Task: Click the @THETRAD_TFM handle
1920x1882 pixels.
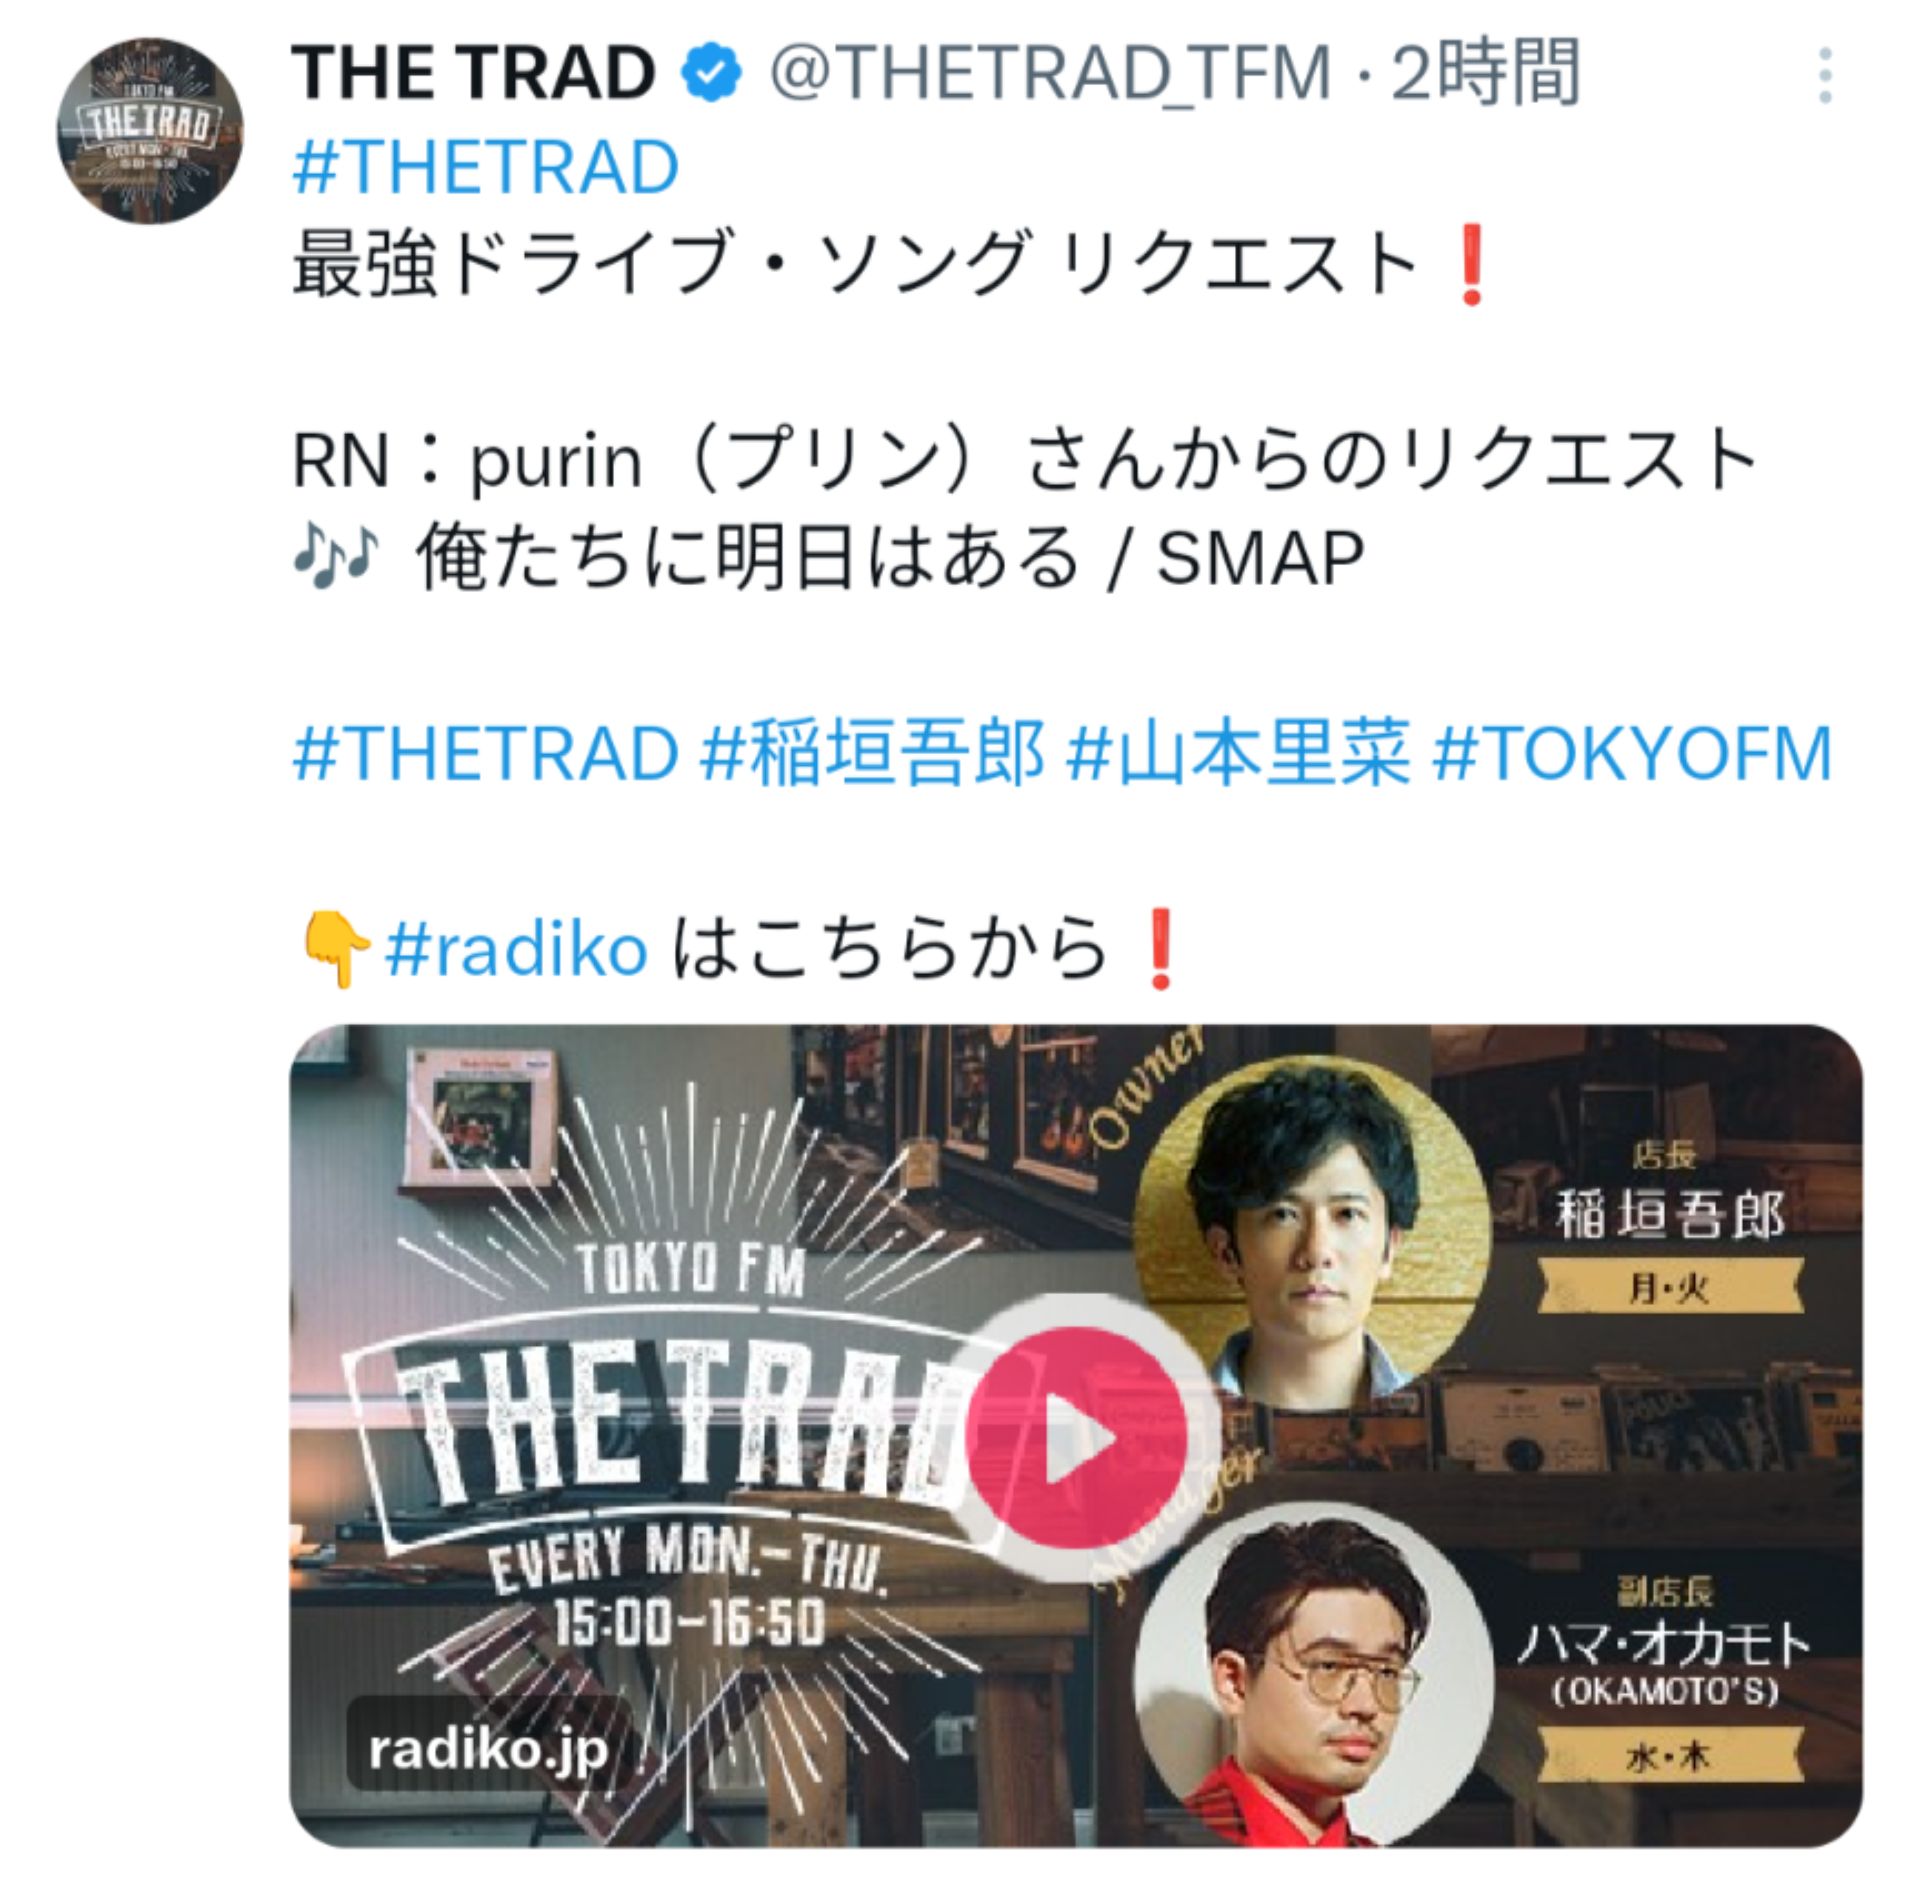Action: pyautogui.click(x=1050, y=74)
